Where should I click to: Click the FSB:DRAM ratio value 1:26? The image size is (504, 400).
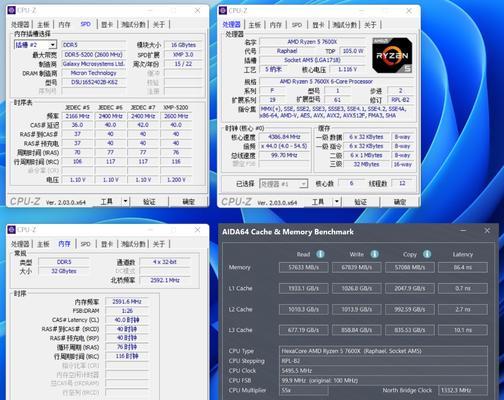point(127,311)
